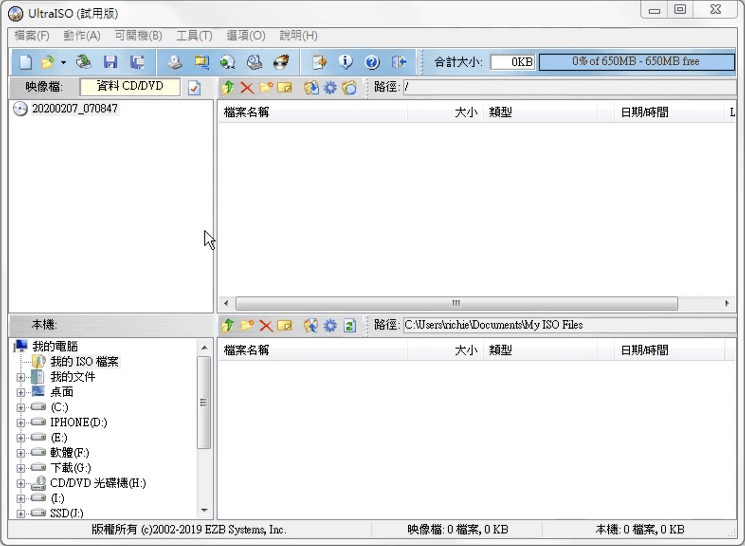The width and height of the screenshot is (745, 546).
Task: Click the Open CD/DVD icon
Action: [x=84, y=62]
